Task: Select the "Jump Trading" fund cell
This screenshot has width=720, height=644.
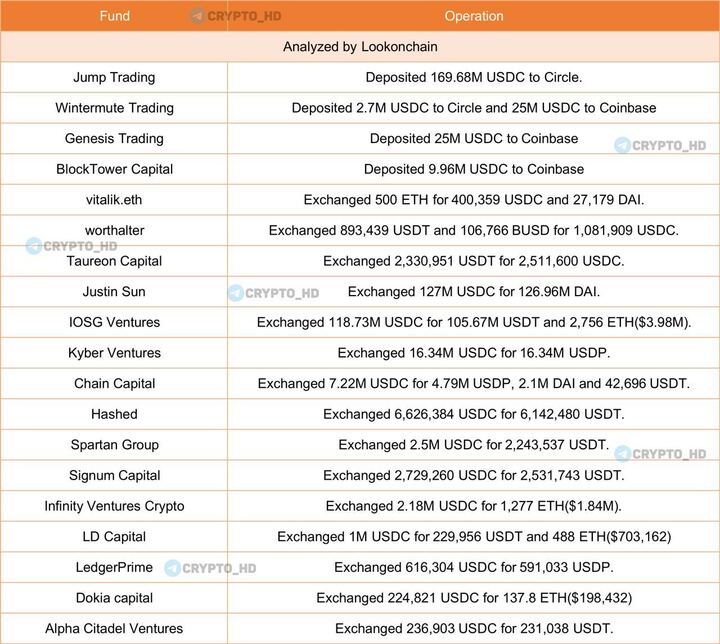Action: coord(114,77)
